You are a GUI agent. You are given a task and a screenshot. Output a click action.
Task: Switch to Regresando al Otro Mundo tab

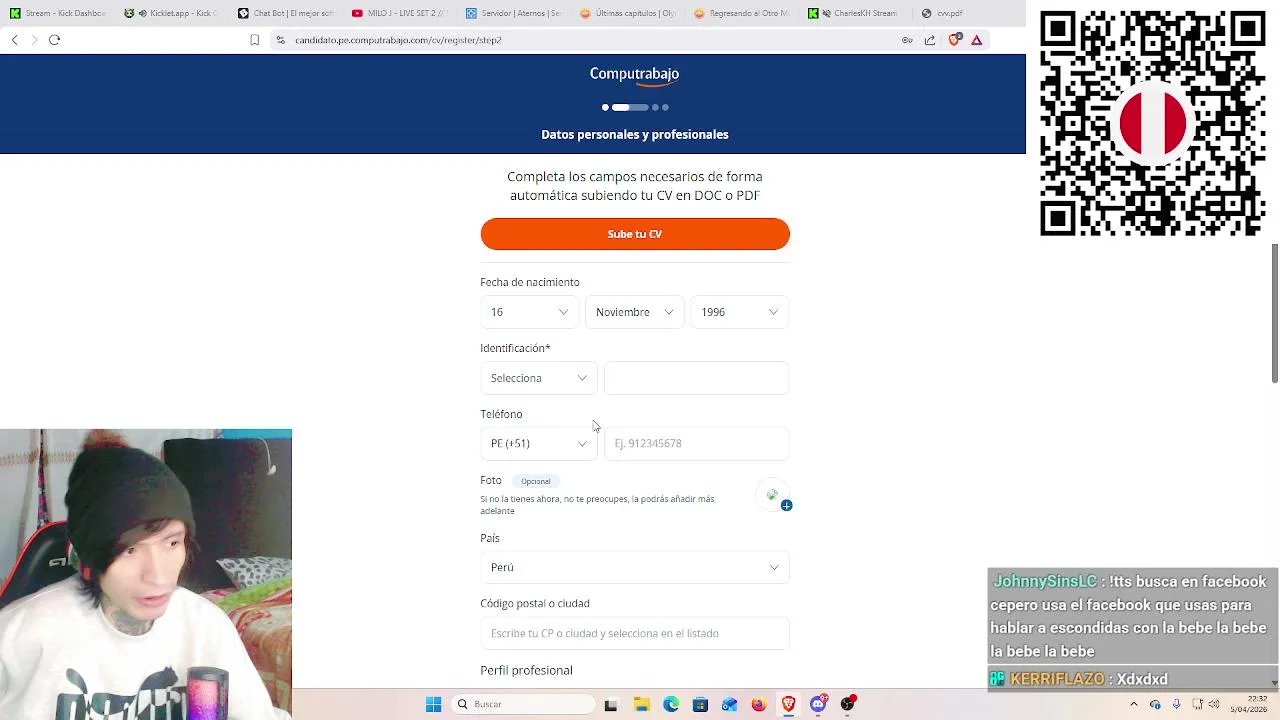[742, 13]
